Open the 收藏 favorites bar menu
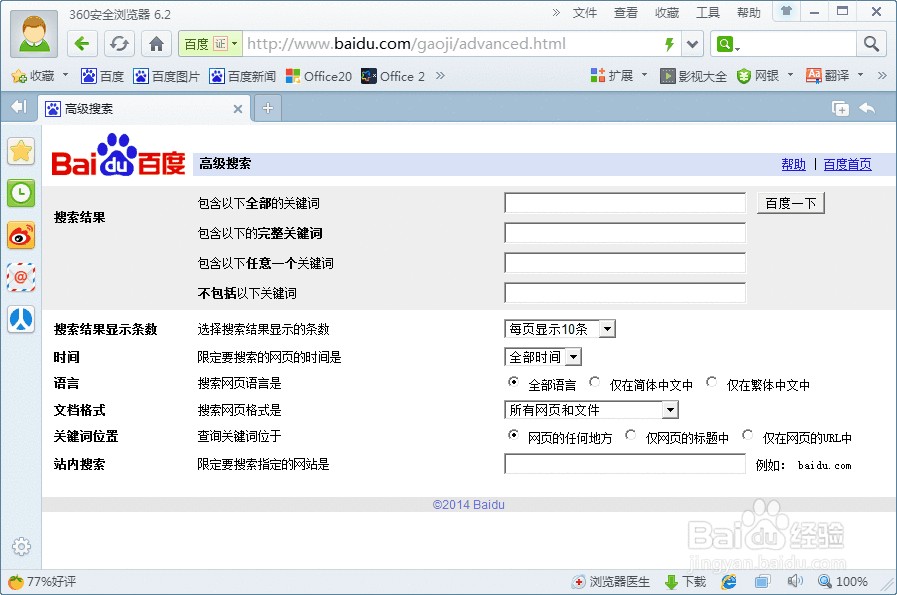The height and width of the screenshot is (595, 897). 40,76
